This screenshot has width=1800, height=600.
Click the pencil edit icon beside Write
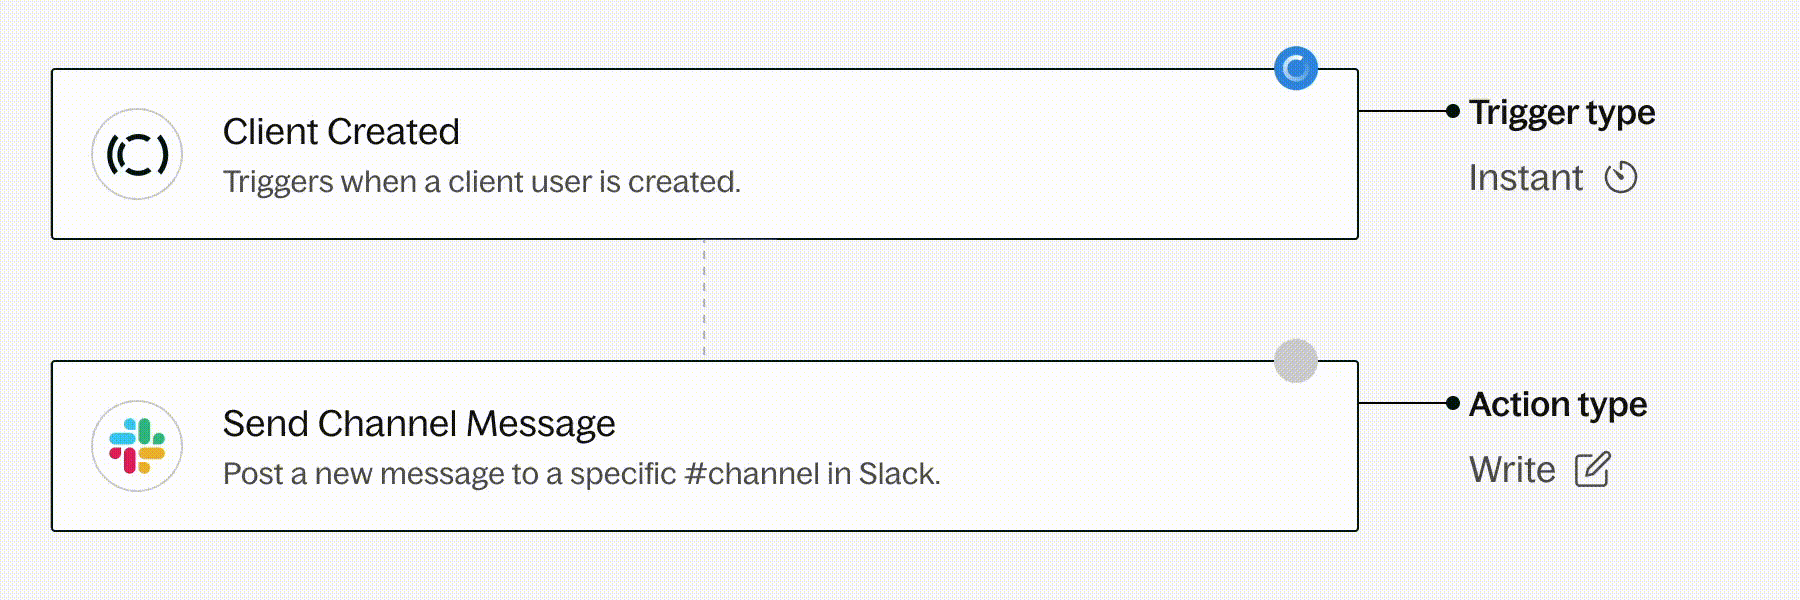point(1593,469)
